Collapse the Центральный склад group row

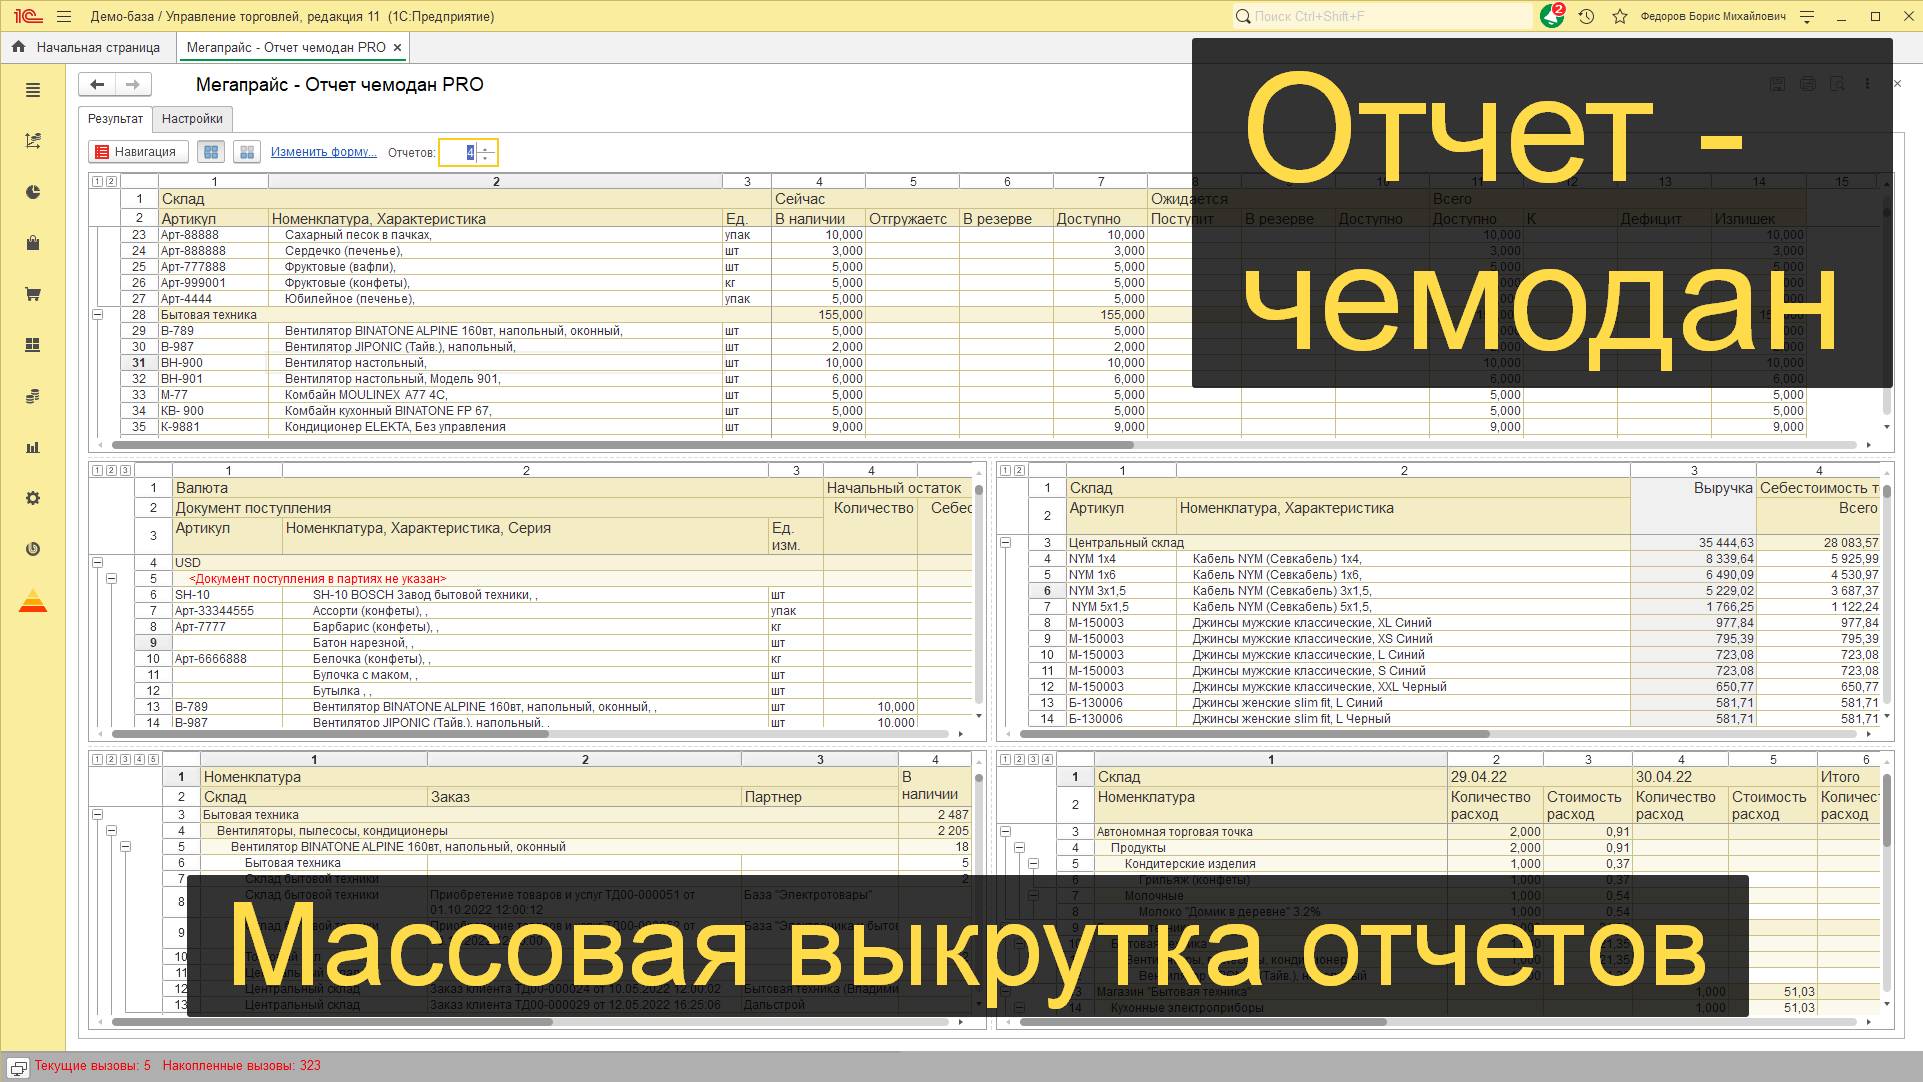pyautogui.click(x=1006, y=543)
